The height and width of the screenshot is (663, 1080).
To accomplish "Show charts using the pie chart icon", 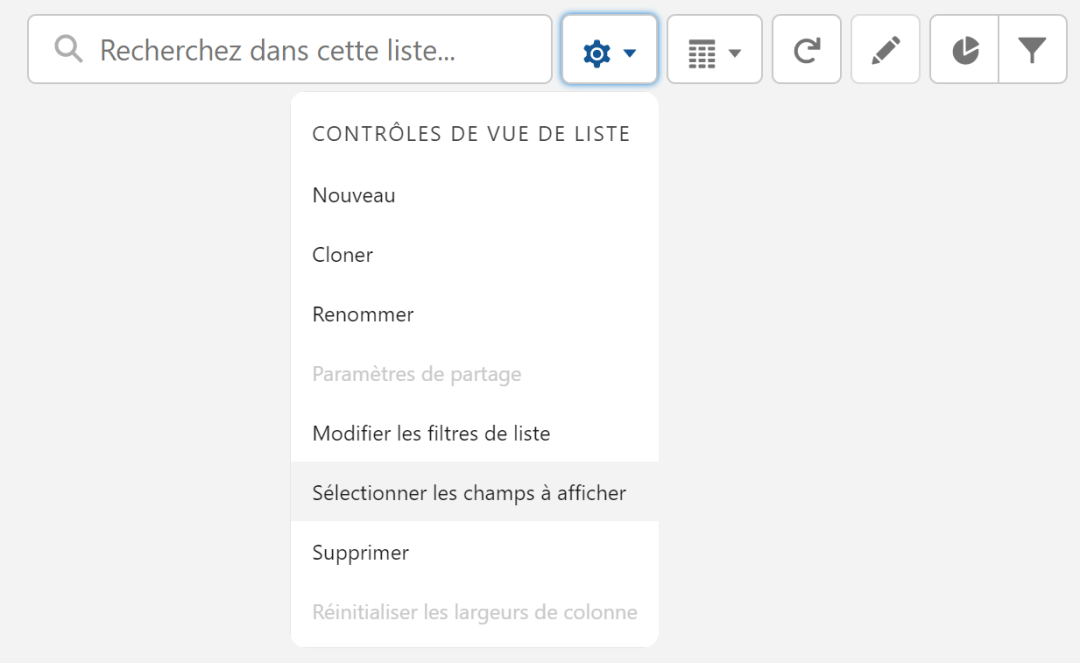I will (964, 50).
